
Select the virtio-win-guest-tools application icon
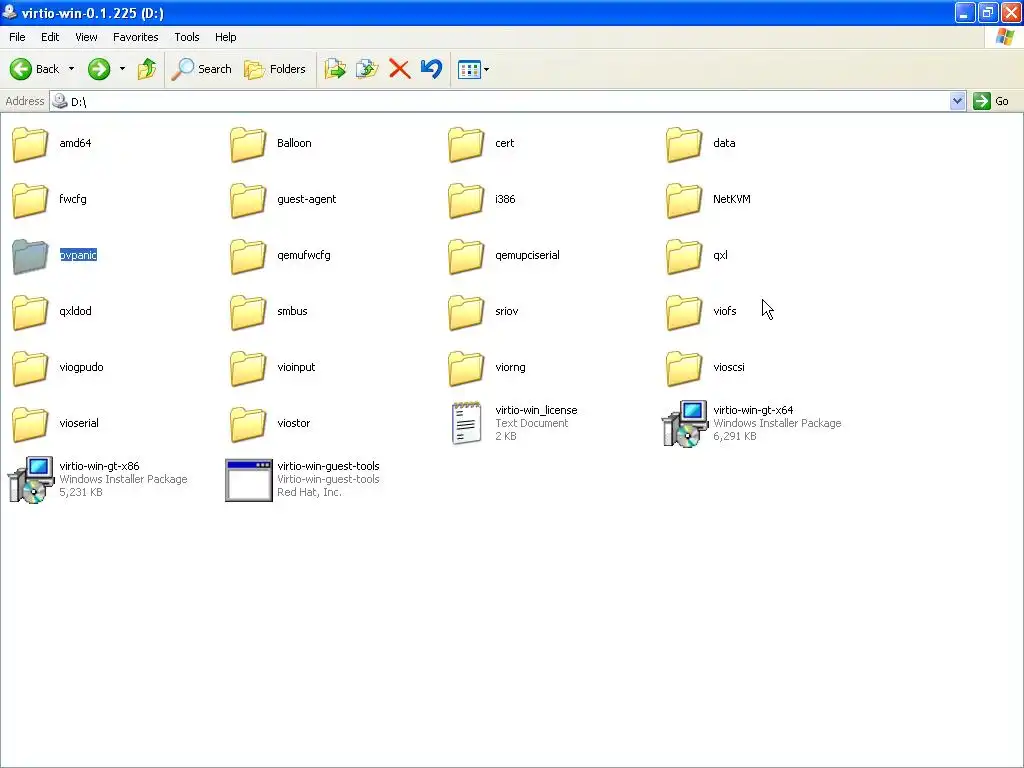pos(248,480)
